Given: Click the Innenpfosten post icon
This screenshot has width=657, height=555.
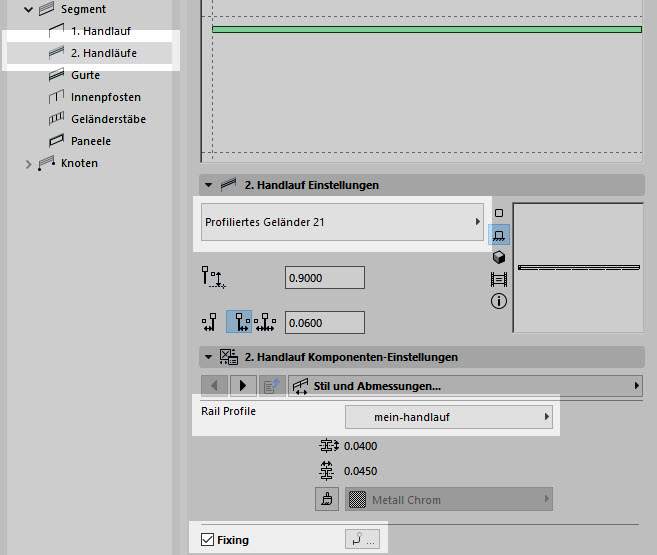Looking at the screenshot, I should click(x=56, y=97).
